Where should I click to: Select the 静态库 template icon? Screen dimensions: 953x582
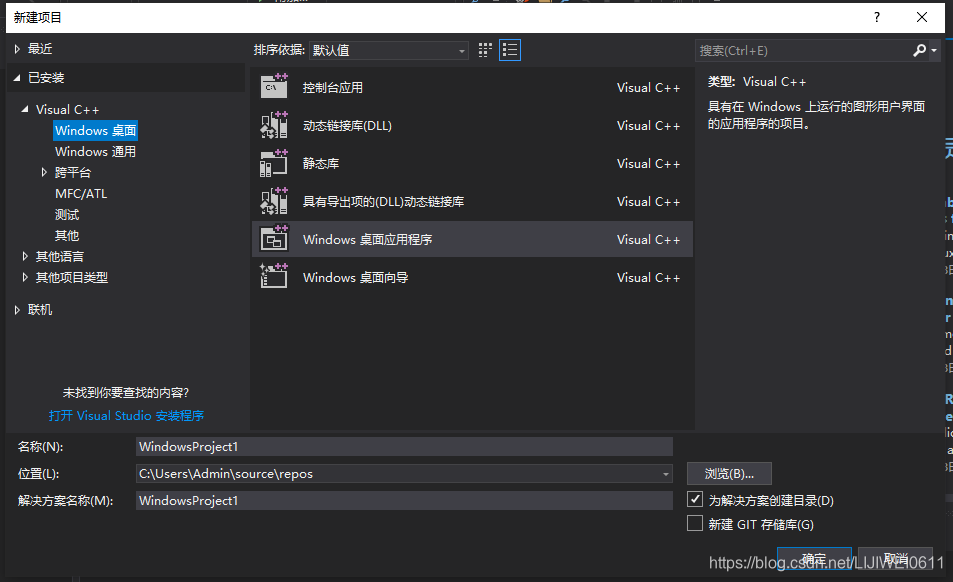click(274, 163)
